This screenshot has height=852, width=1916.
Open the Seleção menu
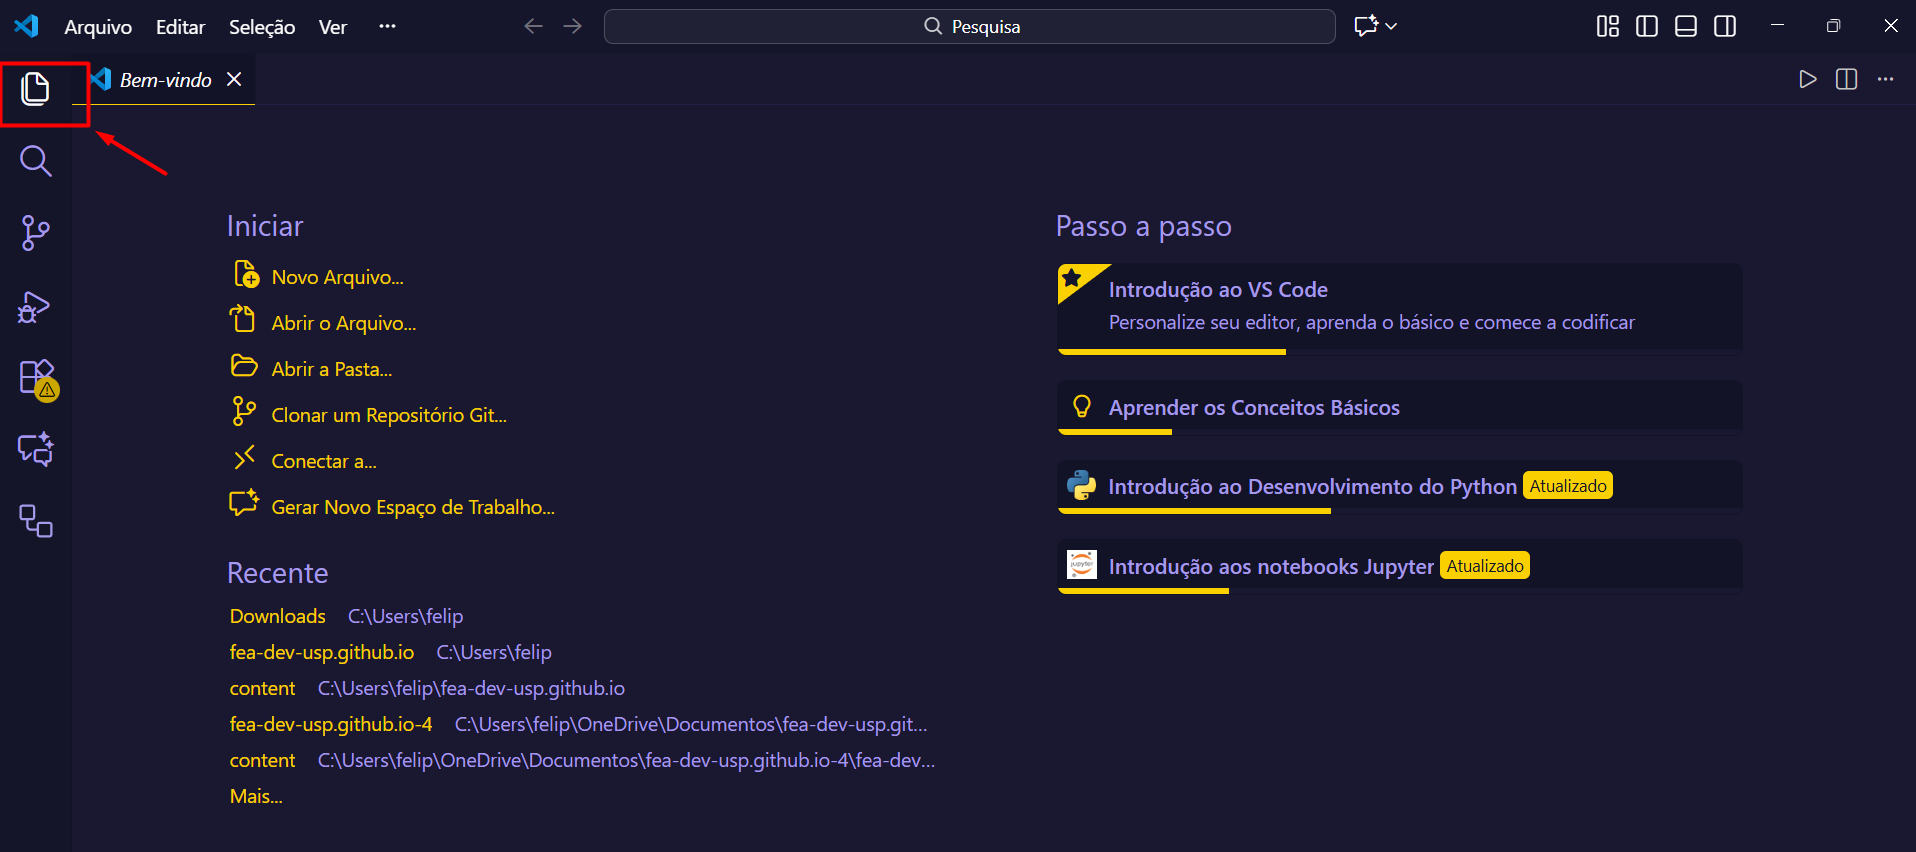261,27
